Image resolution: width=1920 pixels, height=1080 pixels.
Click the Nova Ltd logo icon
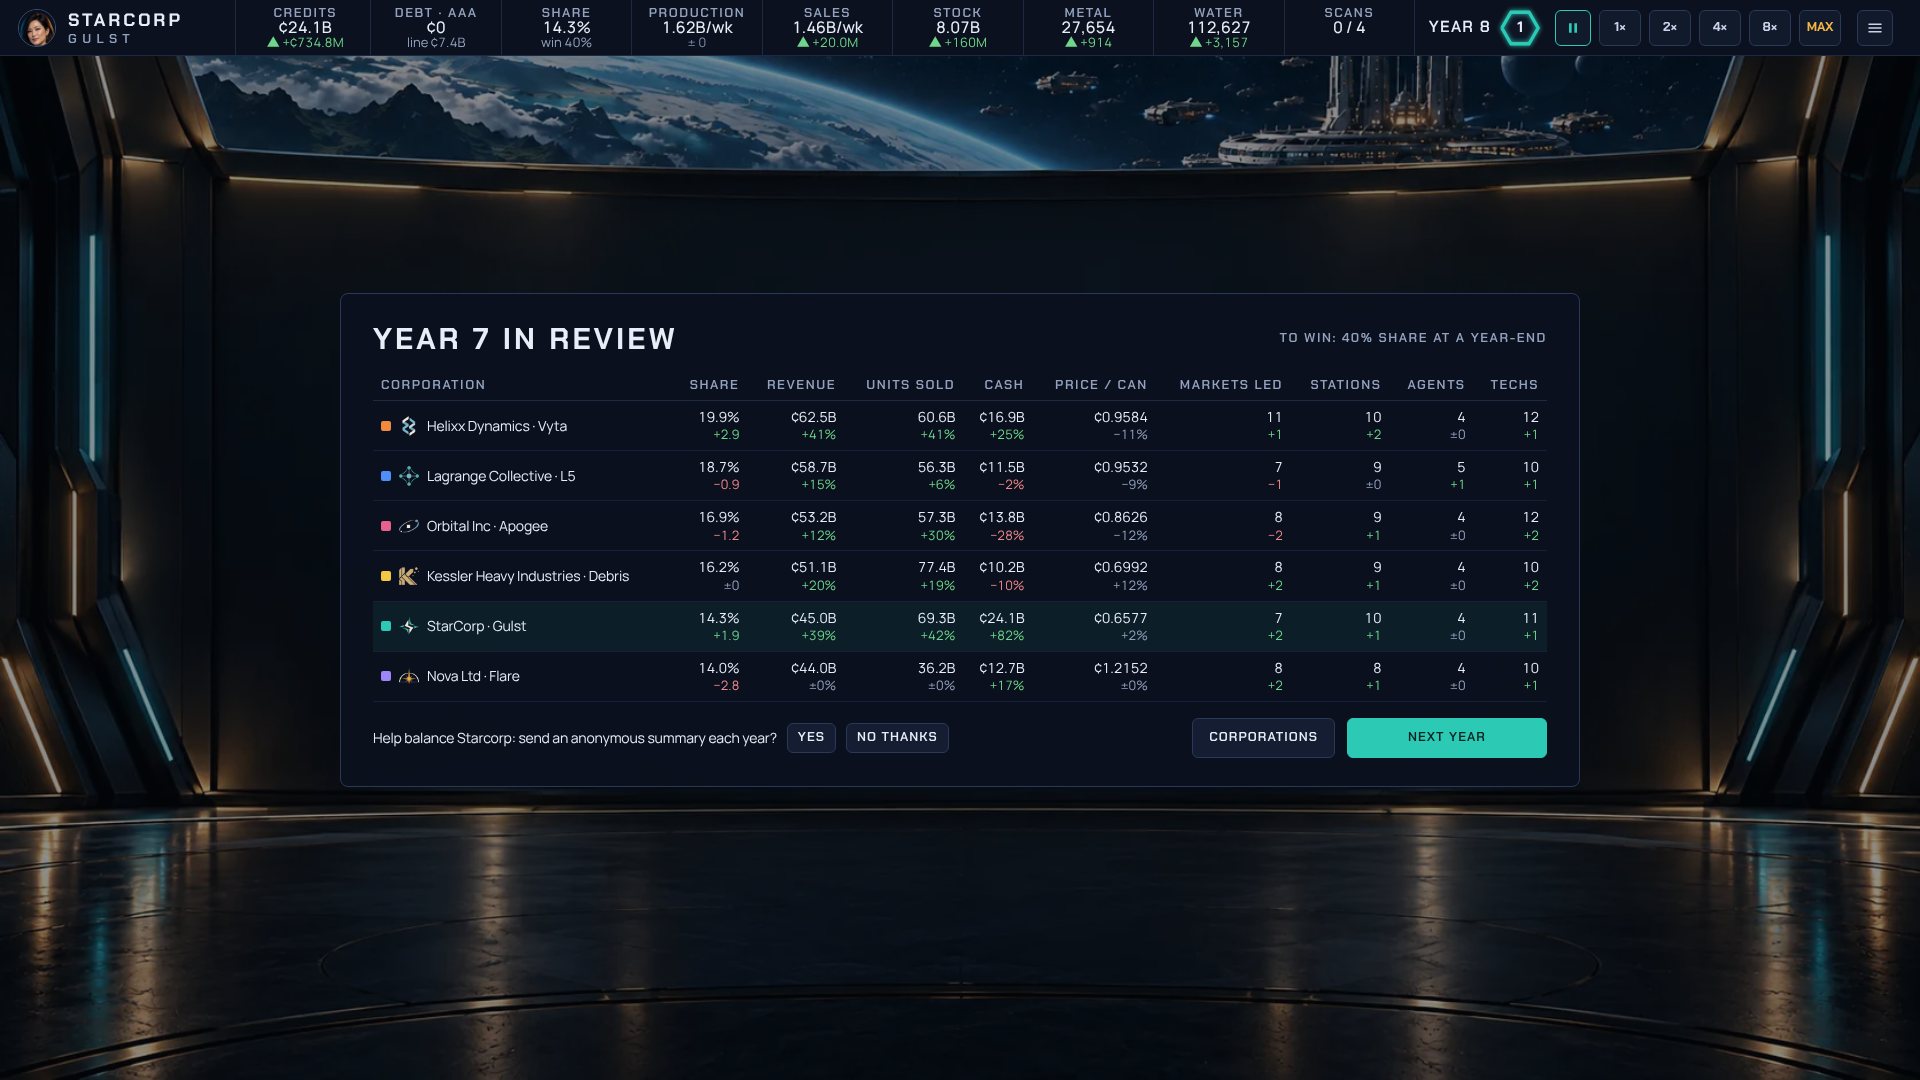click(408, 676)
